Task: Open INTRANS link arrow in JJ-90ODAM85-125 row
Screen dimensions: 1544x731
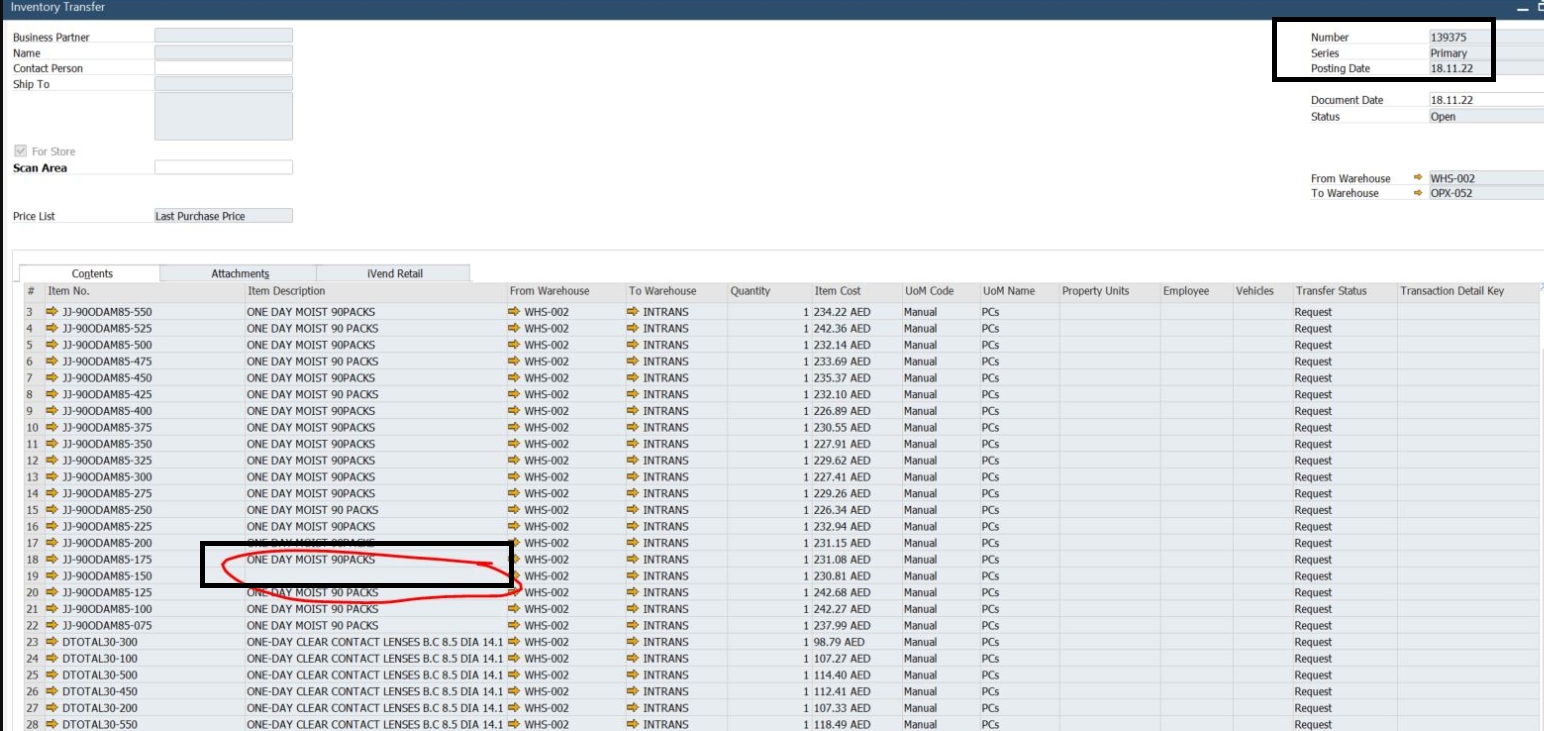Action: (x=633, y=592)
